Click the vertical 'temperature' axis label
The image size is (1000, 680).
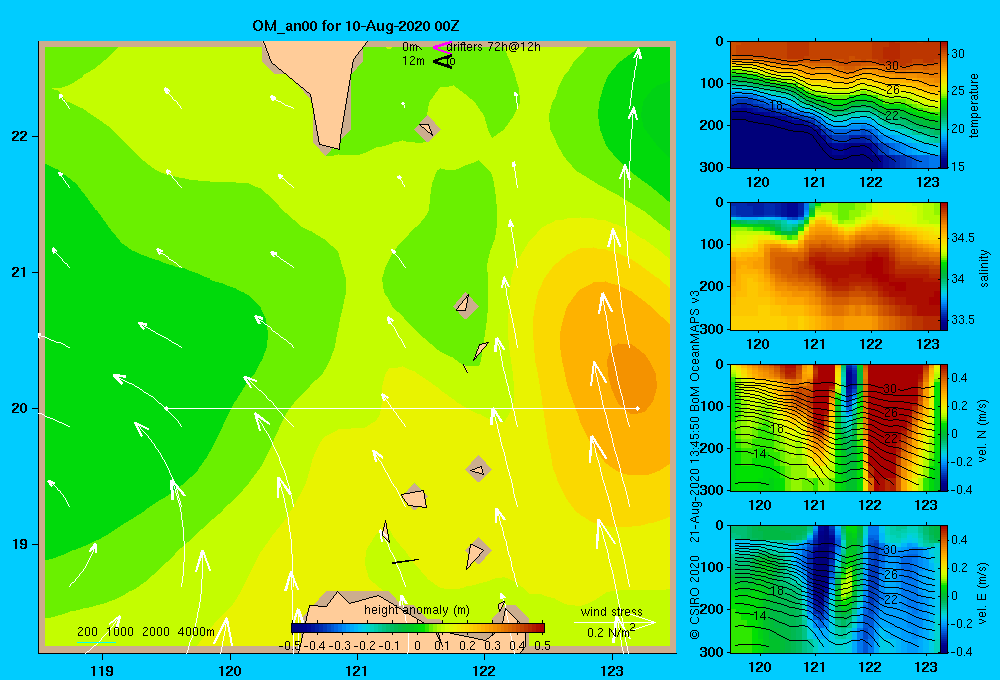click(x=974, y=105)
